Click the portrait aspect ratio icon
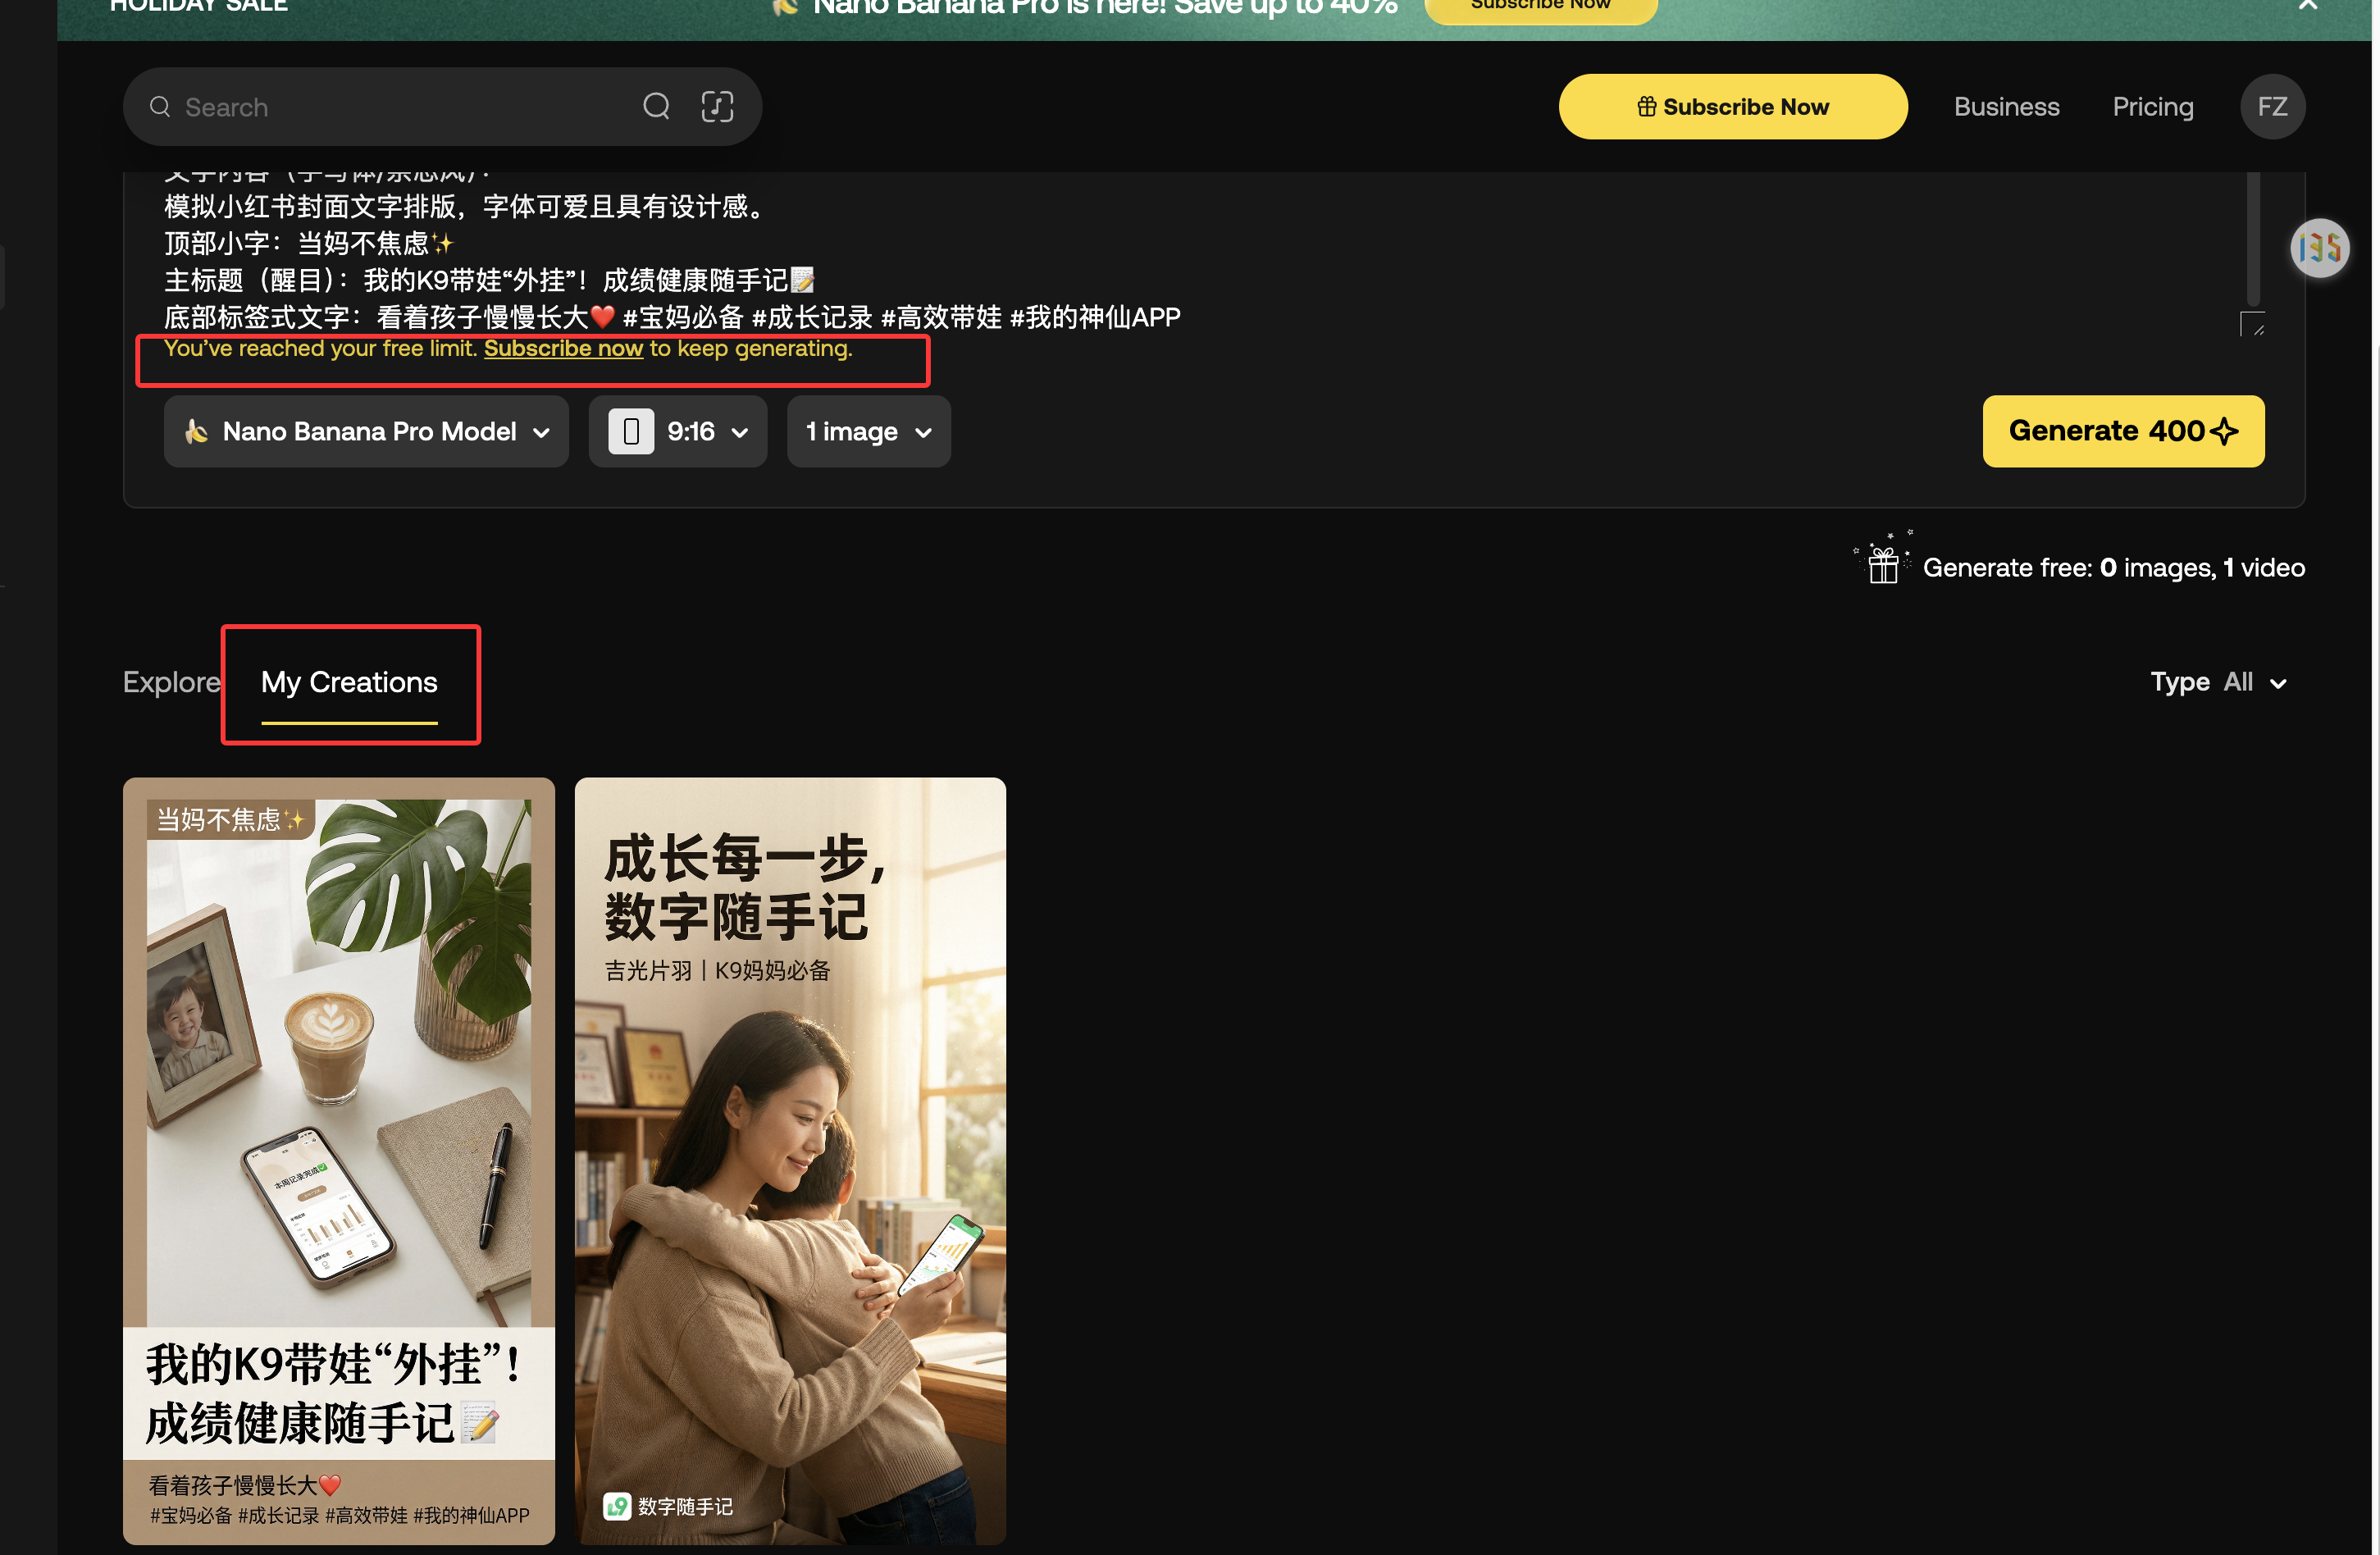The image size is (2380, 1555). pos(631,431)
